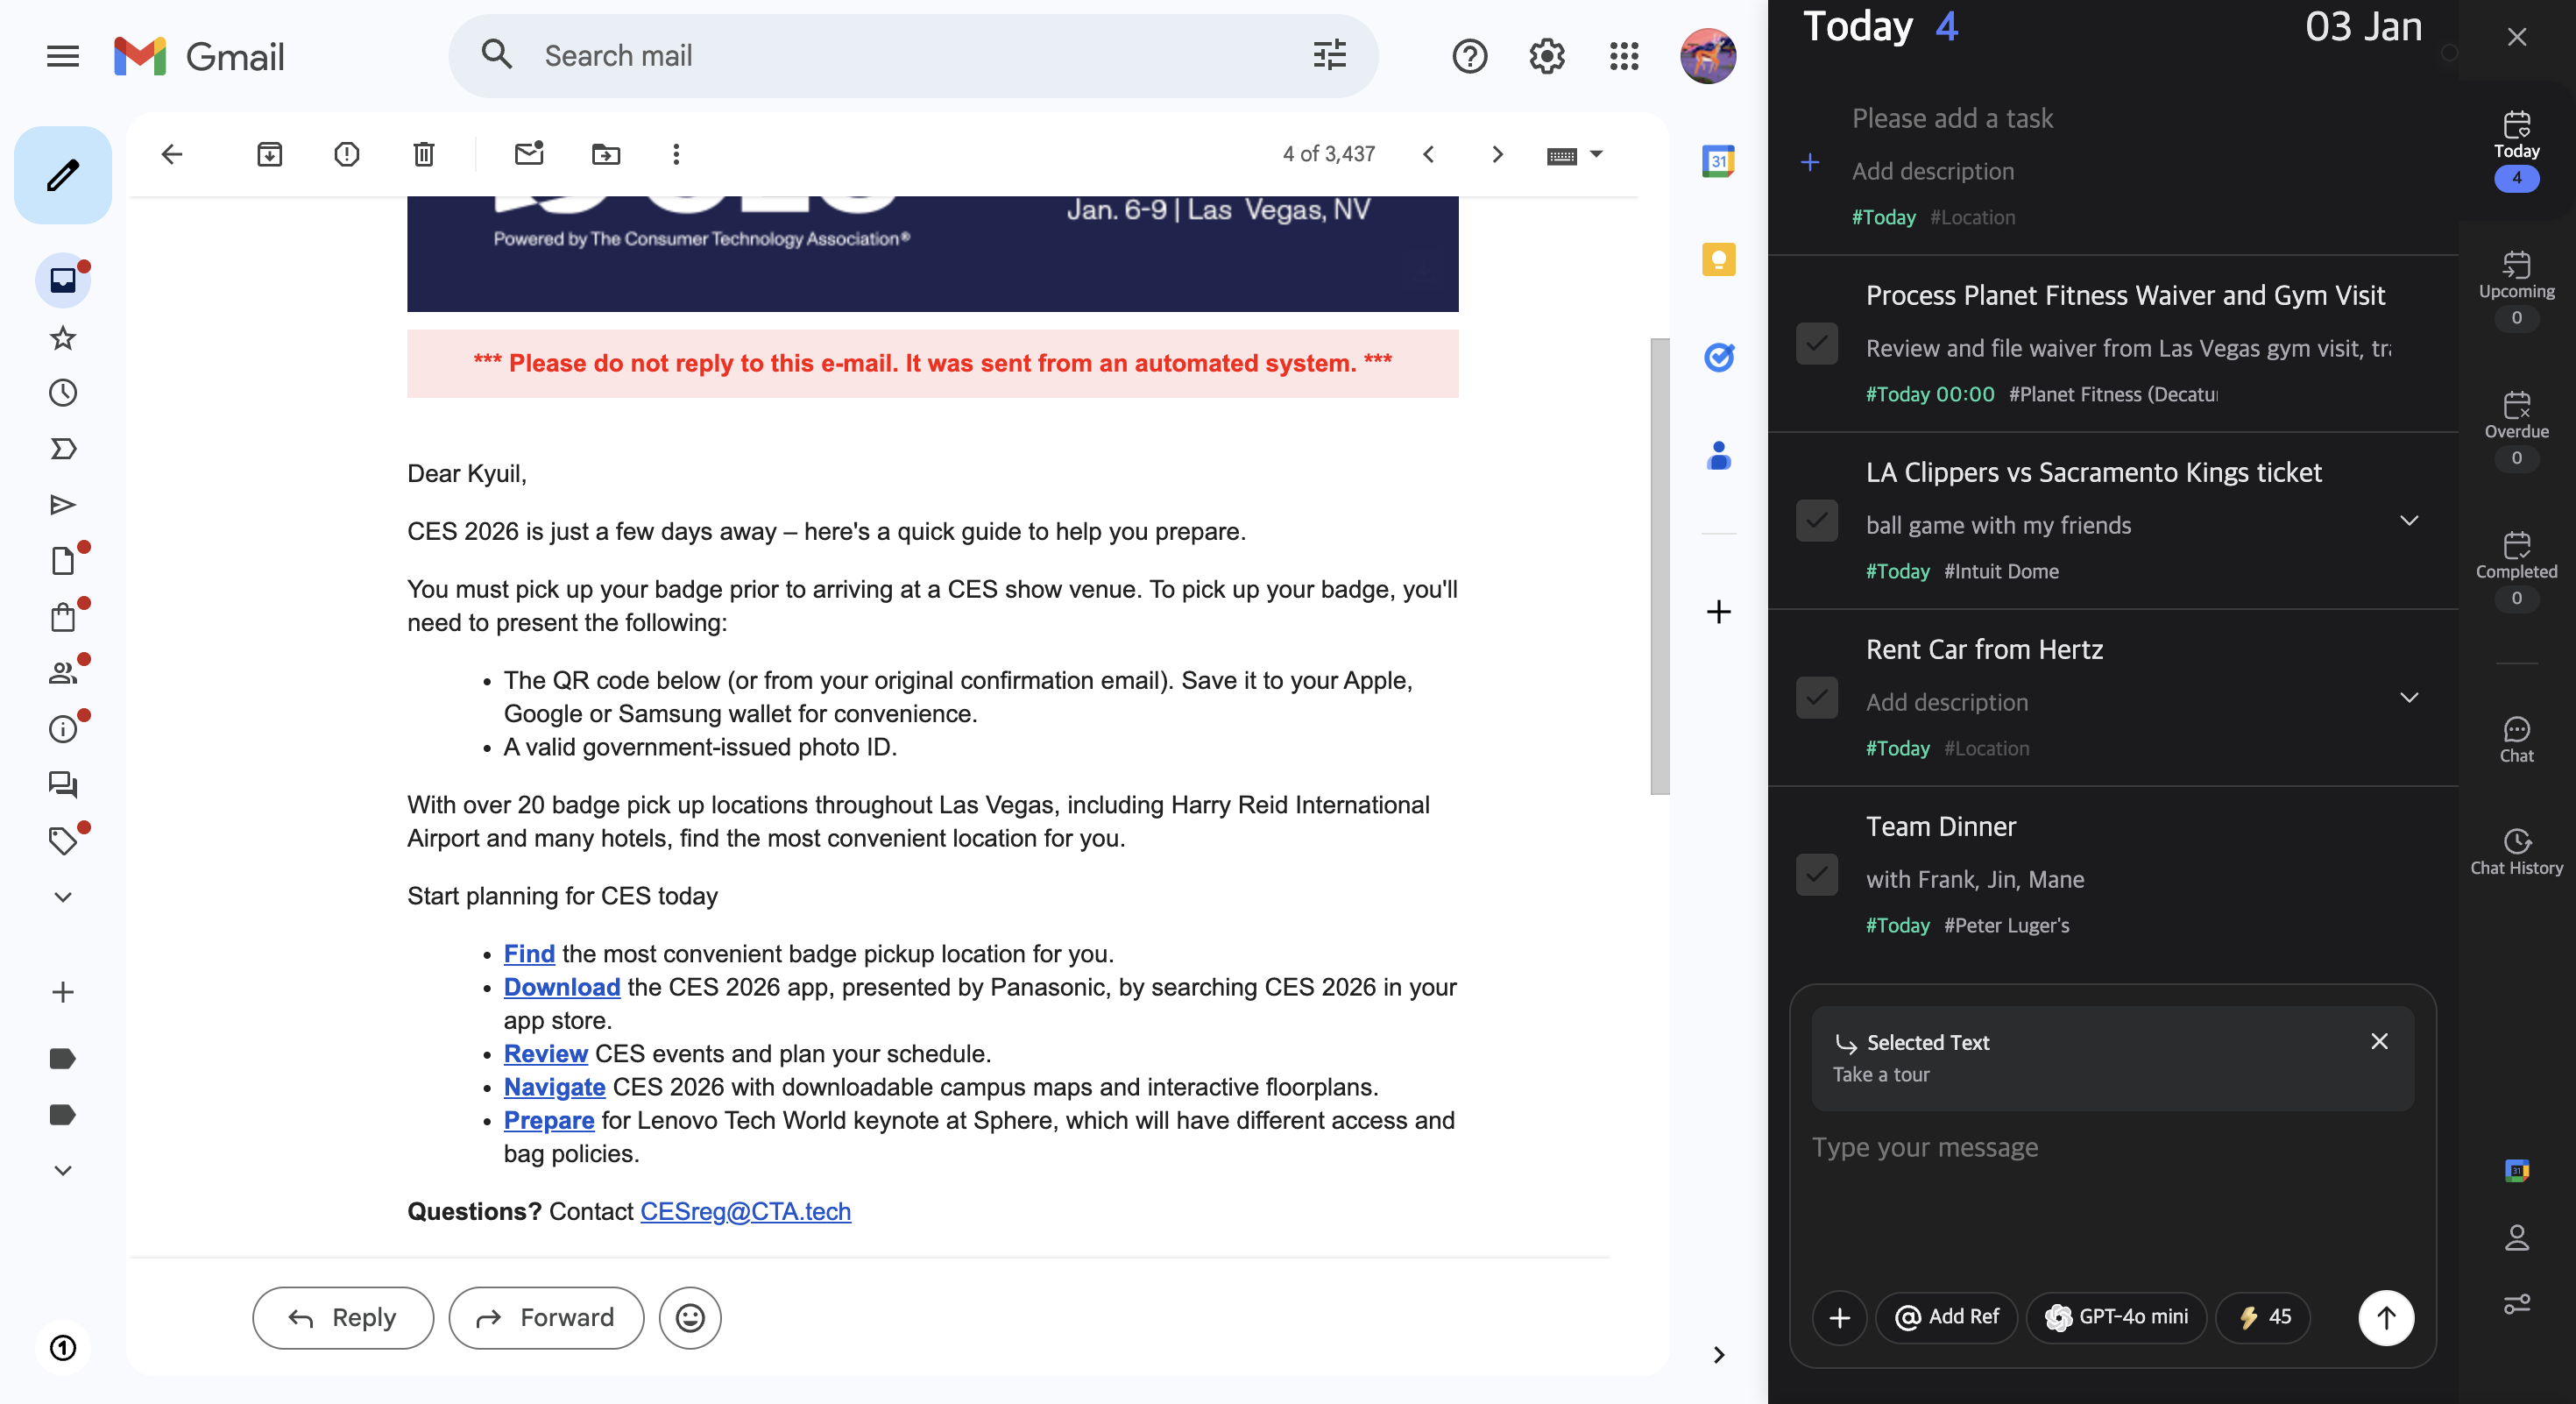Check off Team Dinner task

pos(1816,875)
